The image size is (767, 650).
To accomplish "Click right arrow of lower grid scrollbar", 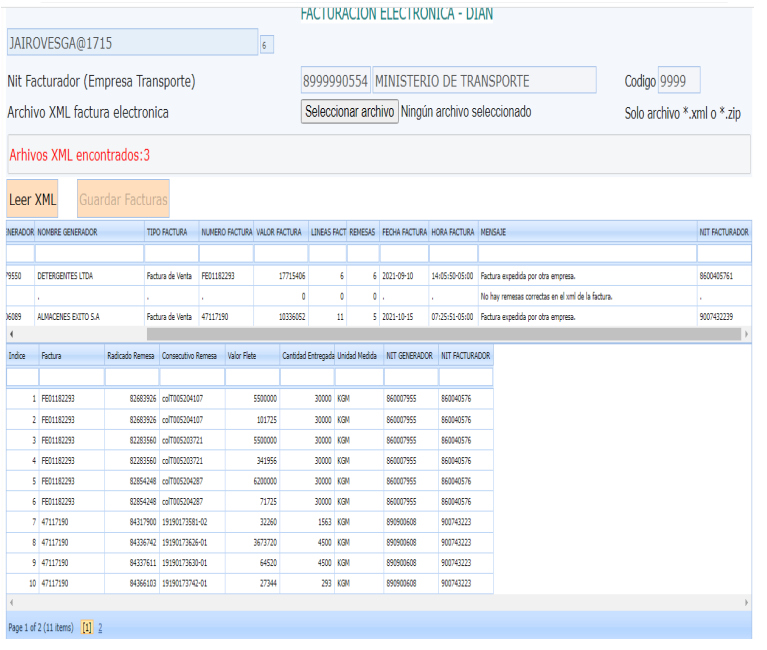I will [x=746, y=603].
